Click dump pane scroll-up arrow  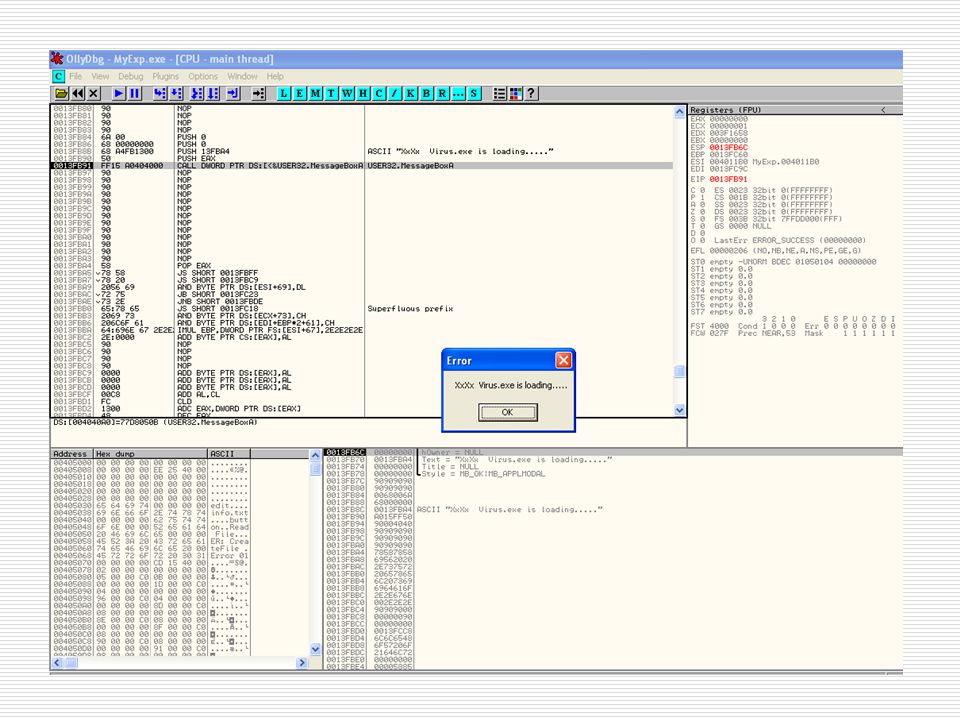click(x=315, y=455)
